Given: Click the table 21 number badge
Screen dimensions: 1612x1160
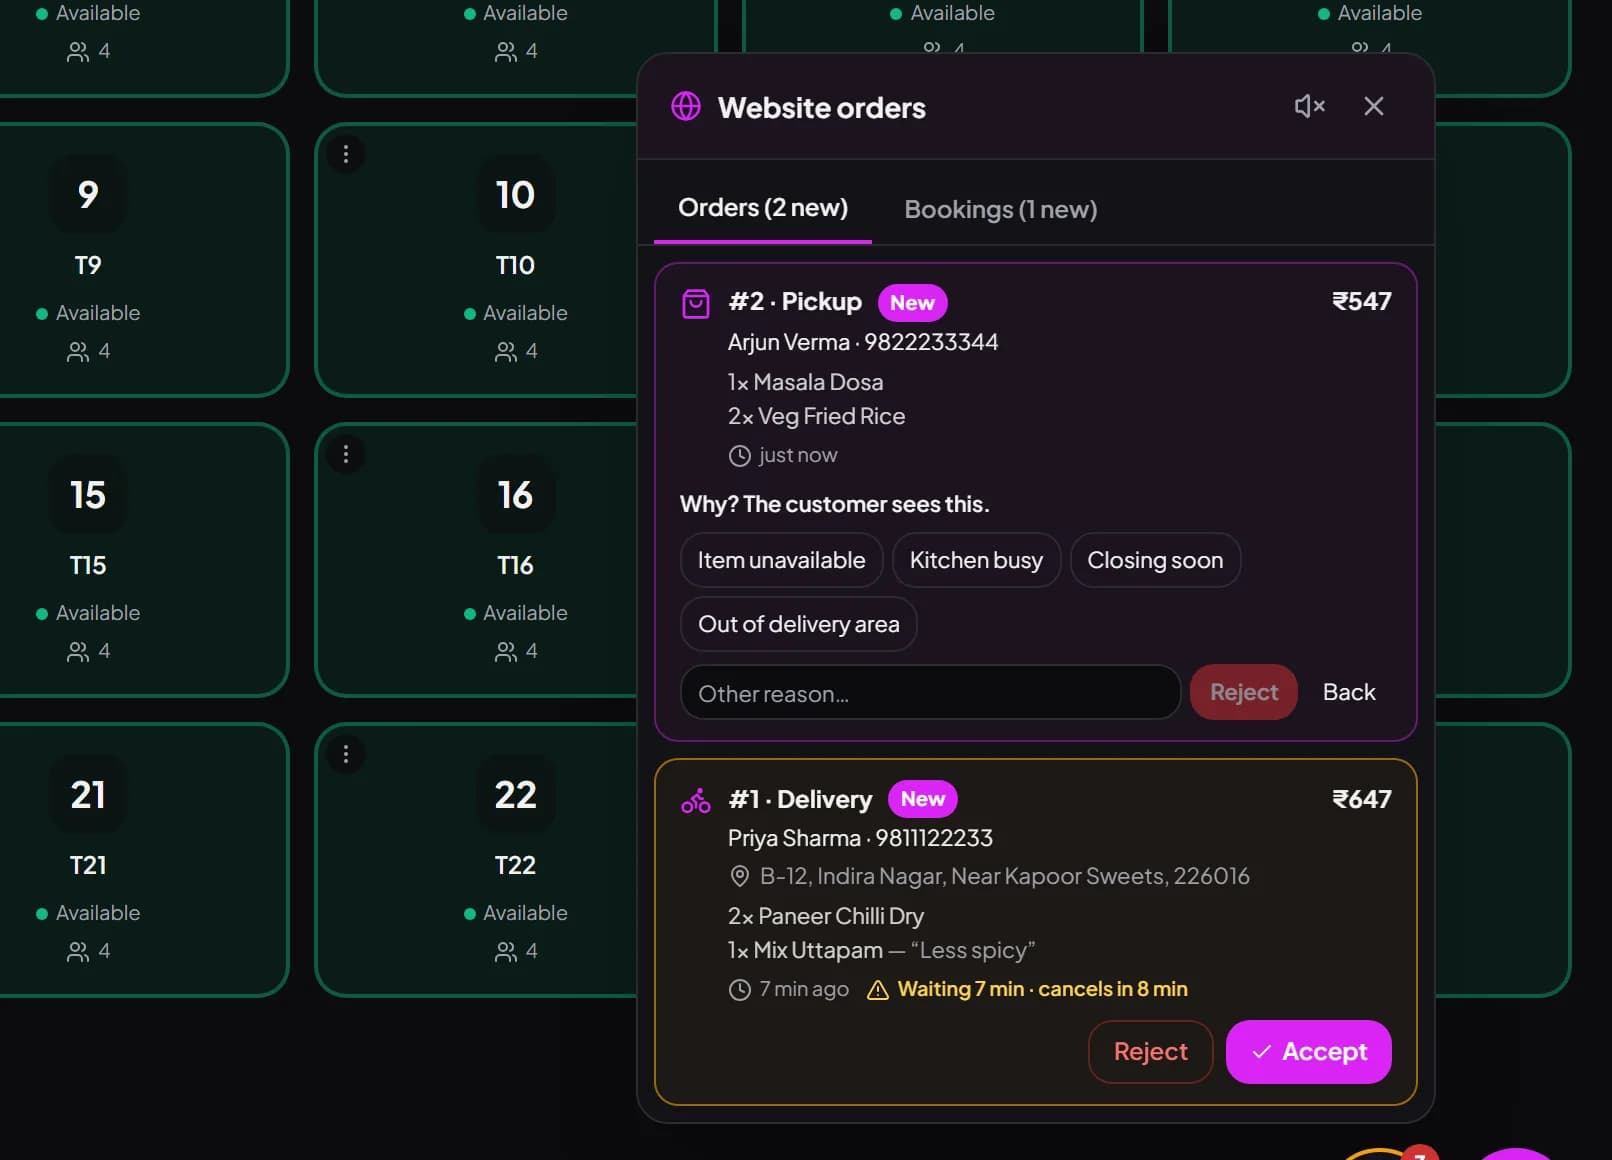Looking at the screenshot, I should pos(88,795).
